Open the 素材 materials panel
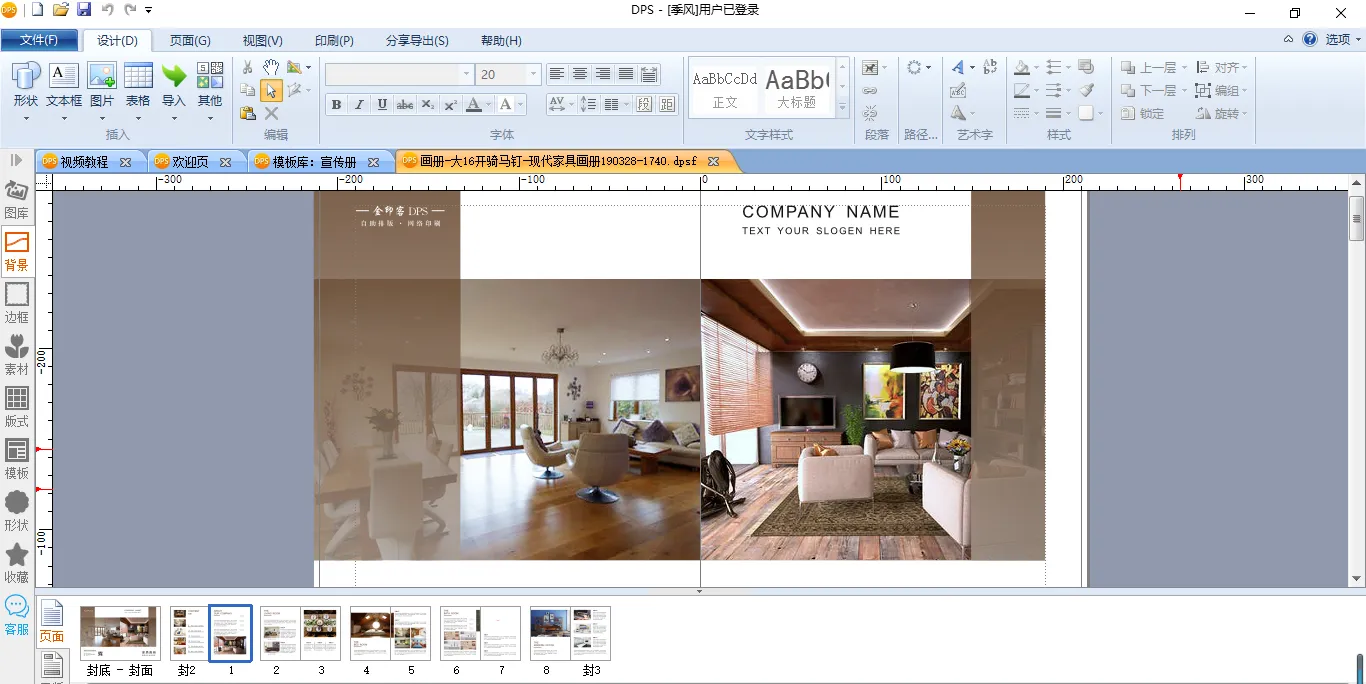1366x684 pixels. 17,355
